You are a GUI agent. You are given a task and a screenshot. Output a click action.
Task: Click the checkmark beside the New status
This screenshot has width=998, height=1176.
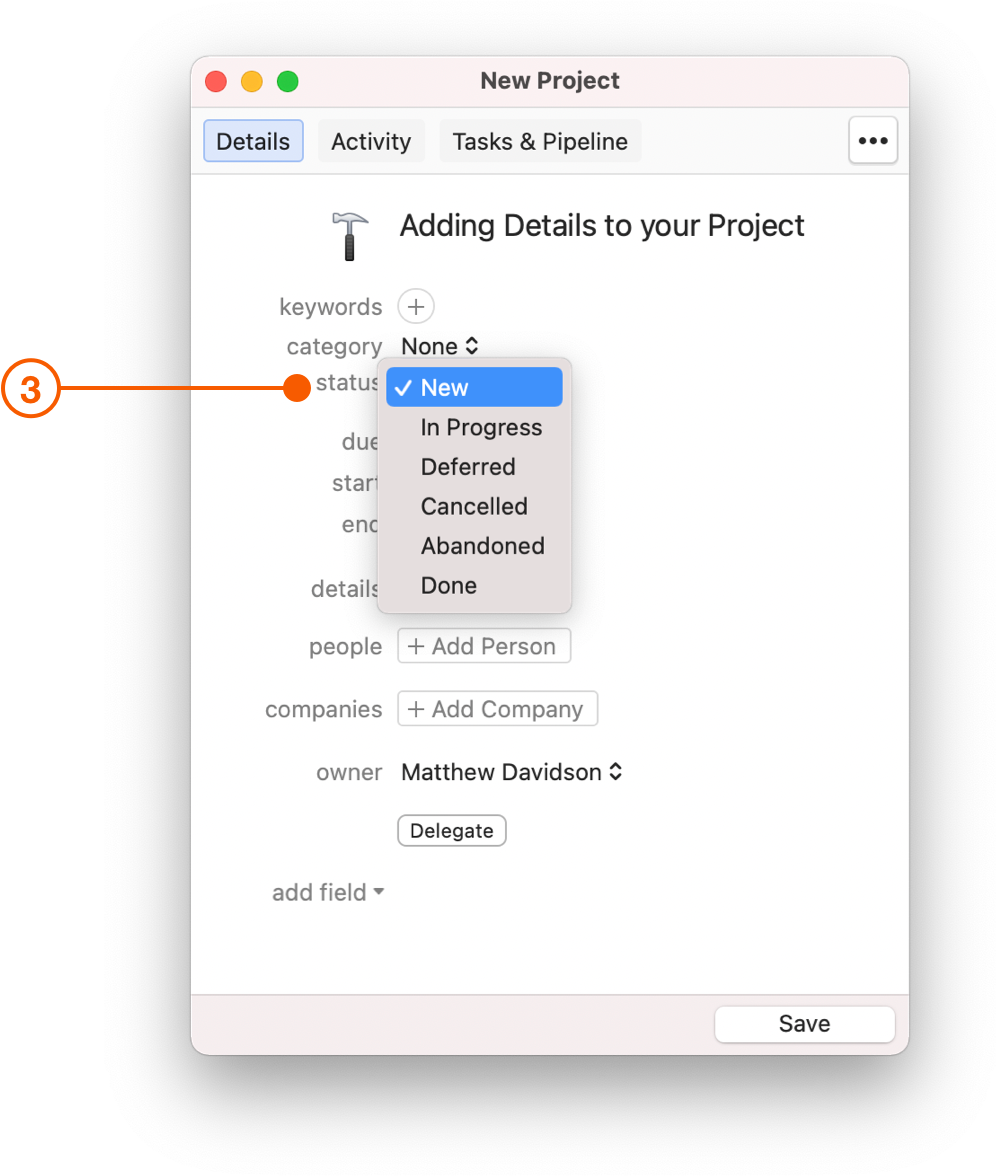coord(403,387)
